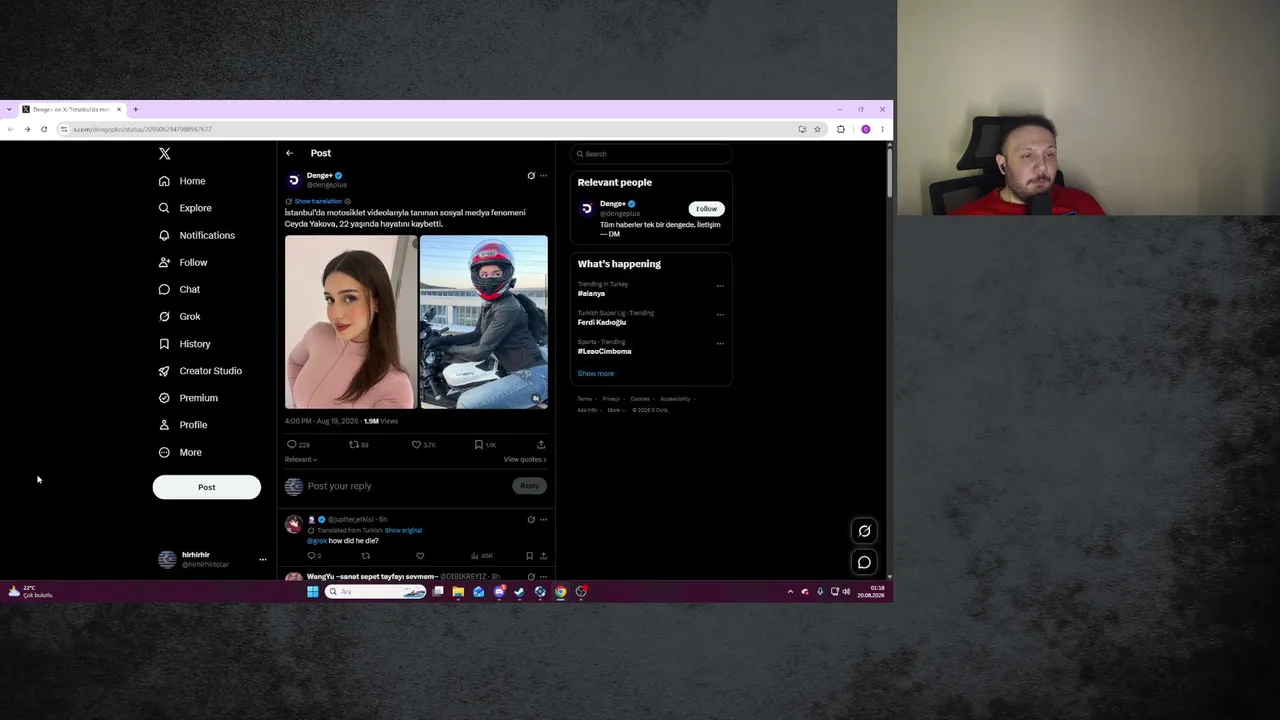This screenshot has width=1280, height=720.
Task: Click the Grok icon on the Denge+ post
Action: pos(531,176)
